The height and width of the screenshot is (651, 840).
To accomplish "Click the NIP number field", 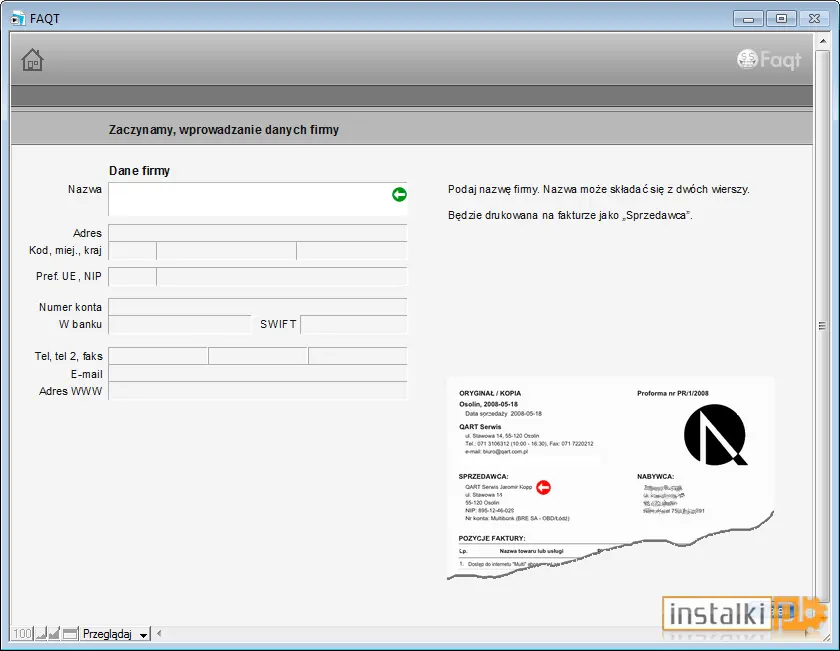I will [282, 276].
